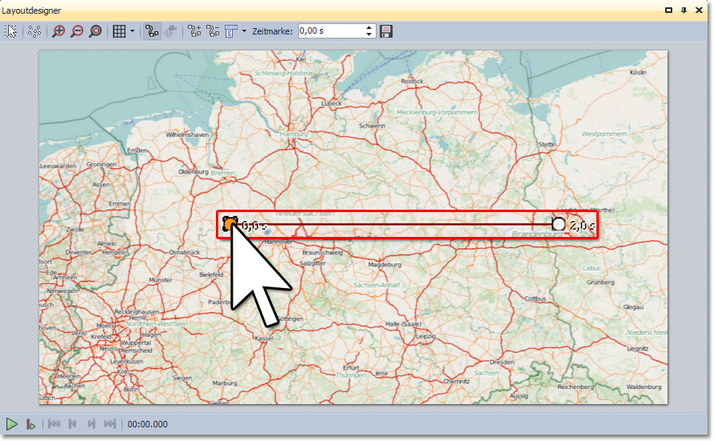Click the zoom out magnifier
The width and height of the screenshot is (714, 441).
click(x=77, y=31)
